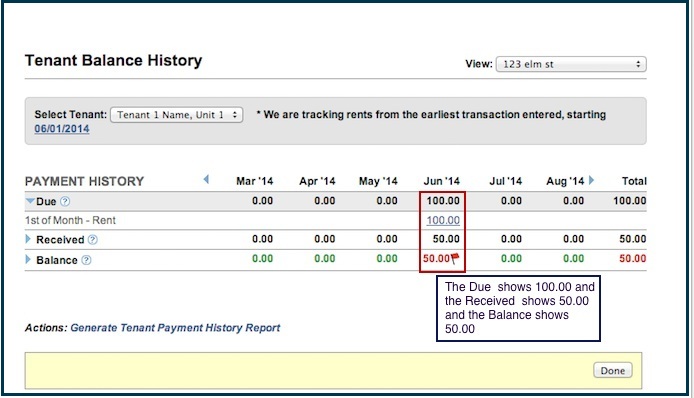The height and width of the screenshot is (398, 694).
Task: Click the Total Balance 50.00 in red
Action: click(x=633, y=259)
